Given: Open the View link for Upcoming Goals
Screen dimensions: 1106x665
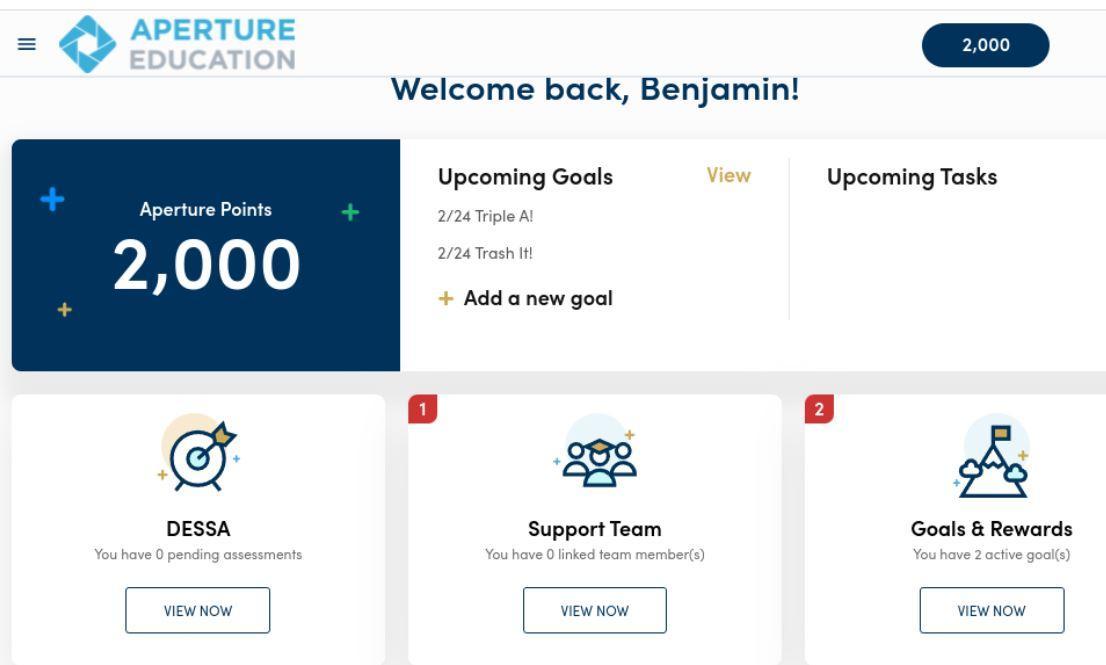Looking at the screenshot, I should [x=728, y=176].
